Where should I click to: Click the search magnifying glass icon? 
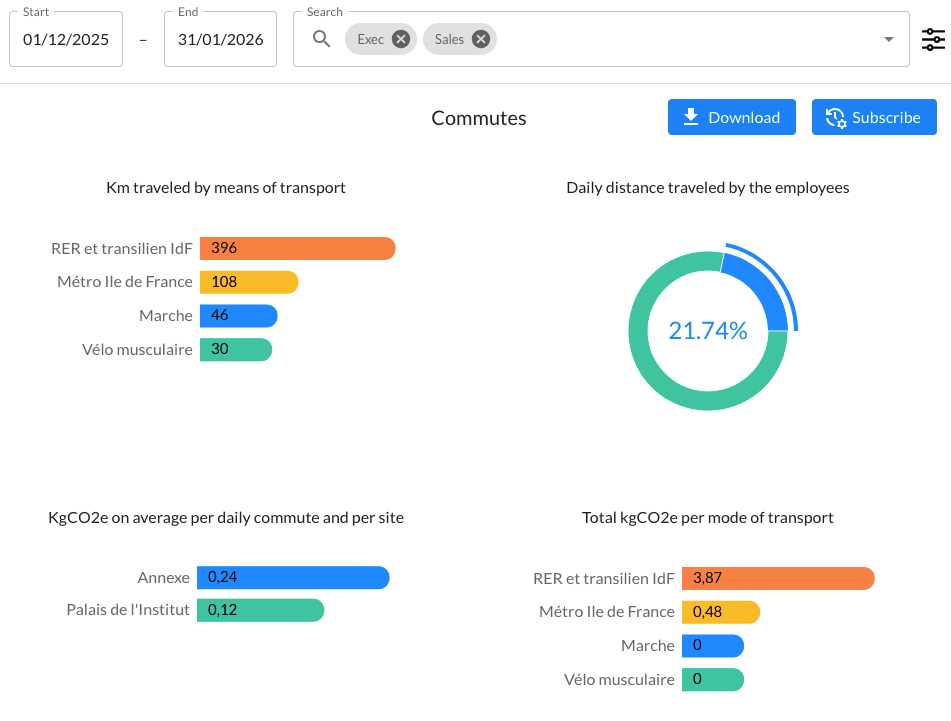320,39
